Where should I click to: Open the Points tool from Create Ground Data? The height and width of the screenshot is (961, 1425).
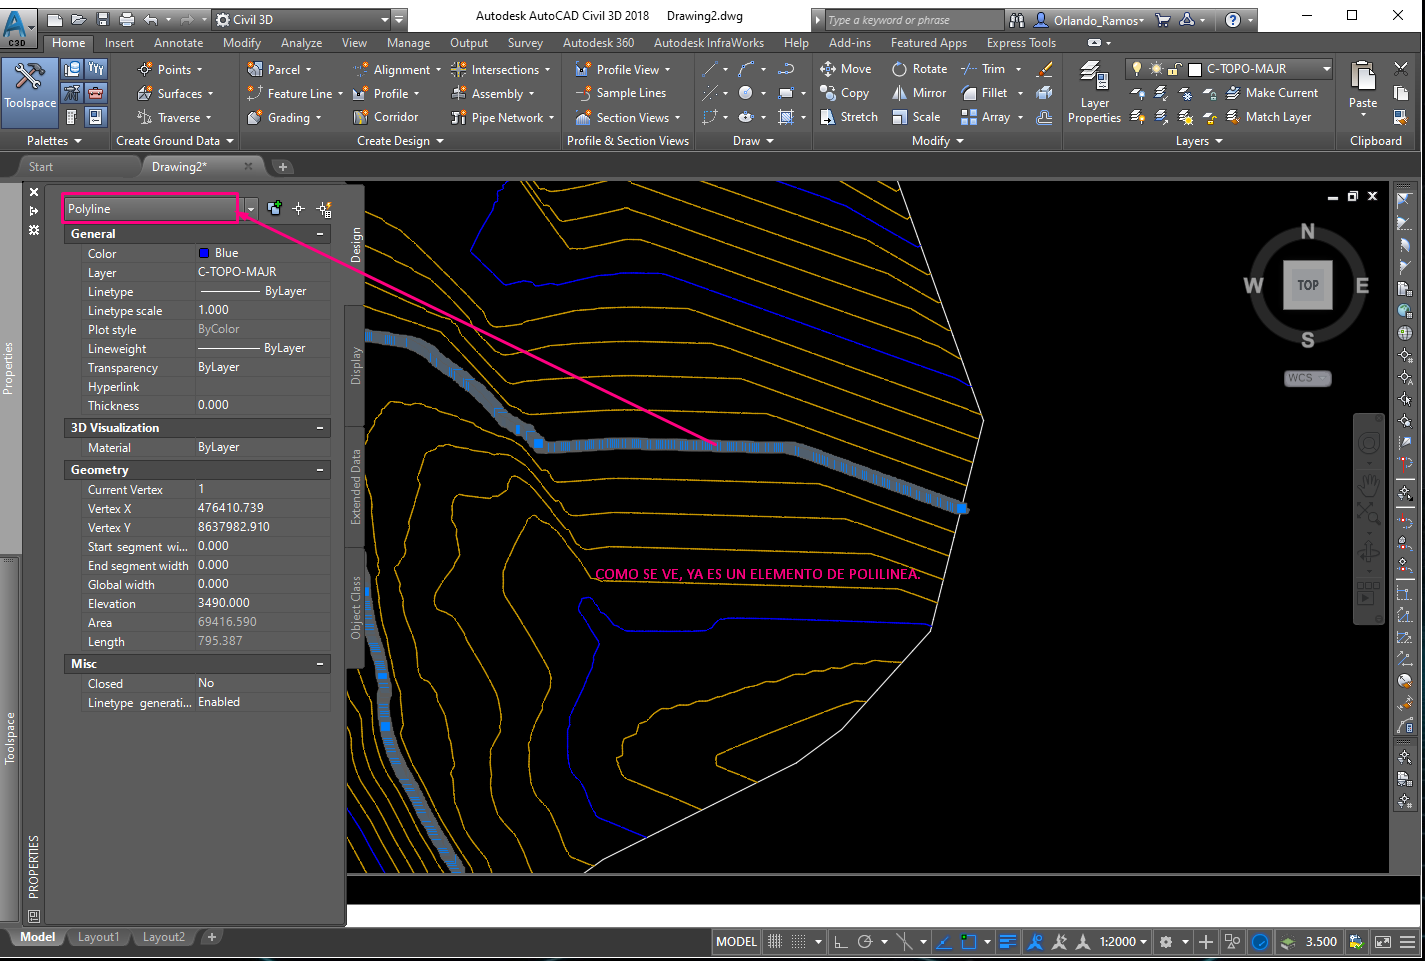[x=172, y=68]
